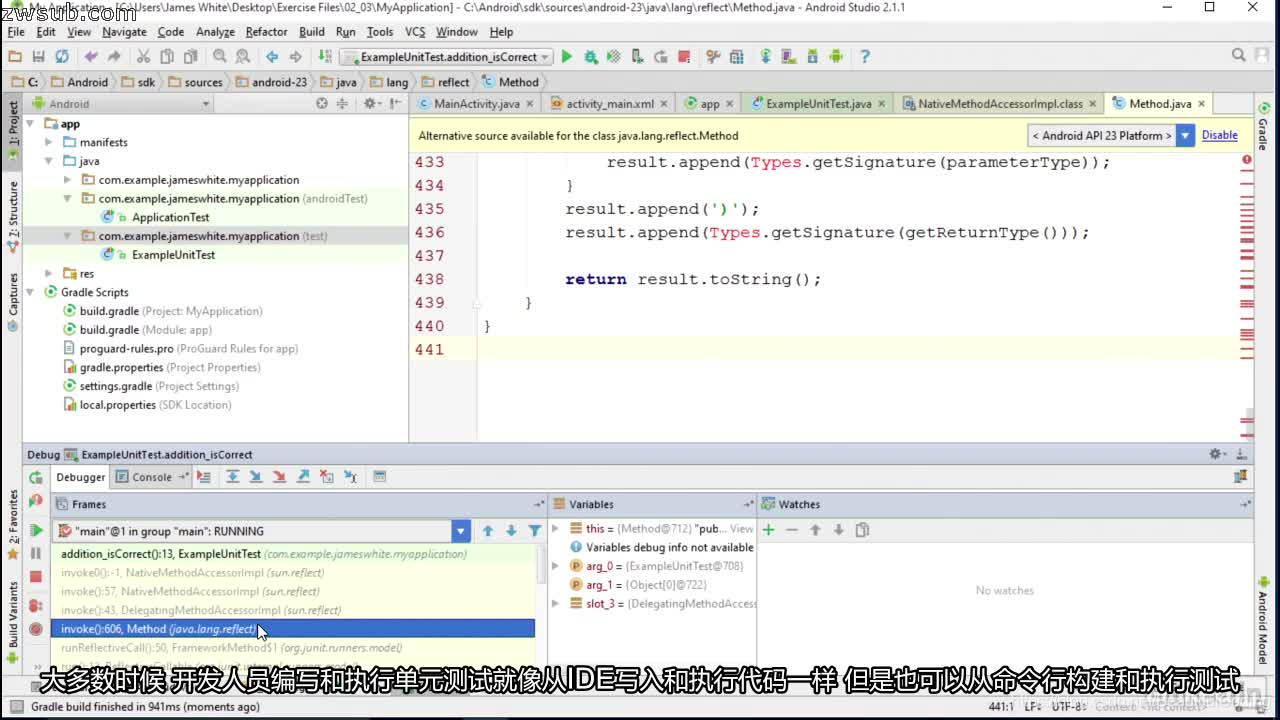The width and height of the screenshot is (1280, 720).
Task: Switch to the NativeMethodAccessorImpl.class tab
Action: pos(1000,104)
